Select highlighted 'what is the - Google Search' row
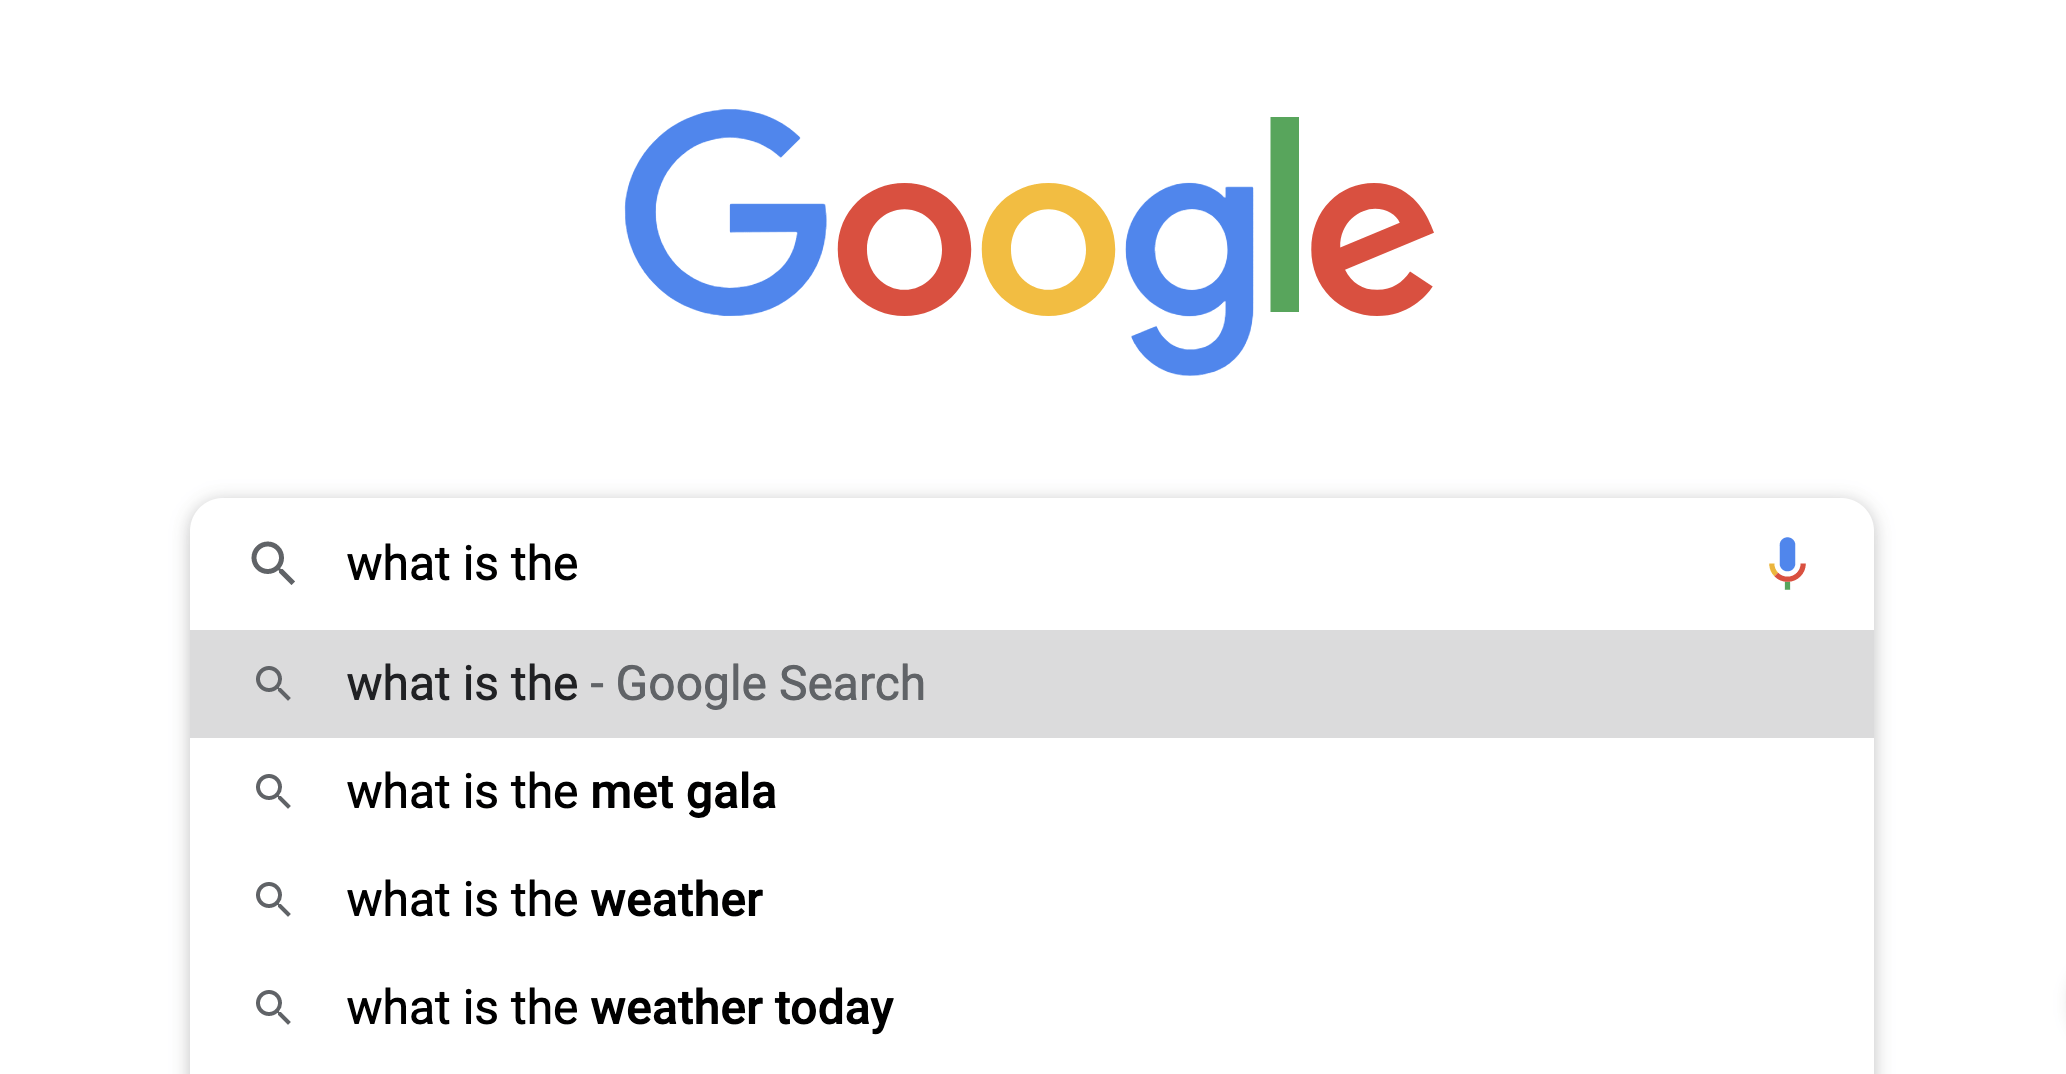This screenshot has height=1074, width=2066. 1031,684
